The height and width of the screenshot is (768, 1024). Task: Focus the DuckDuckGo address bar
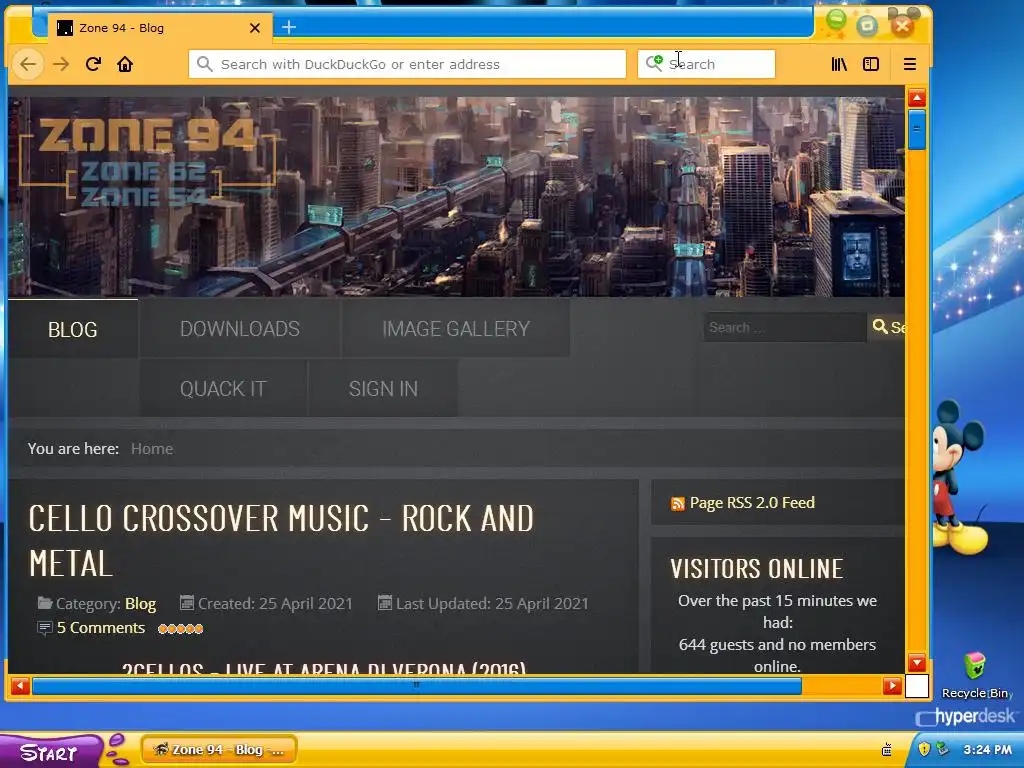[407, 64]
